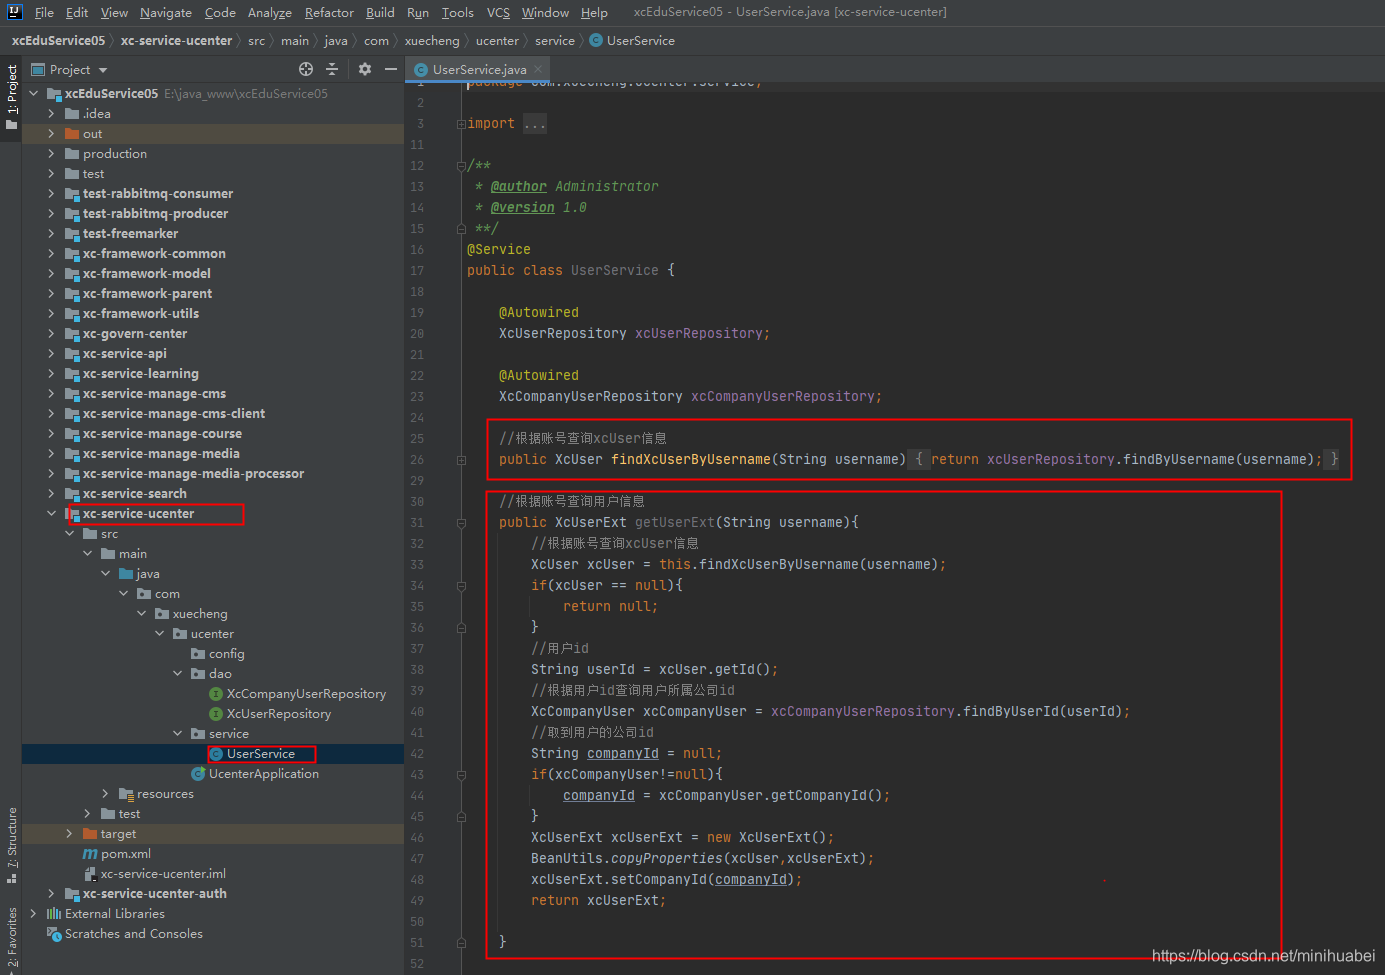The width and height of the screenshot is (1385, 975).
Task: Select xc-govern-center module
Action: coord(135,333)
